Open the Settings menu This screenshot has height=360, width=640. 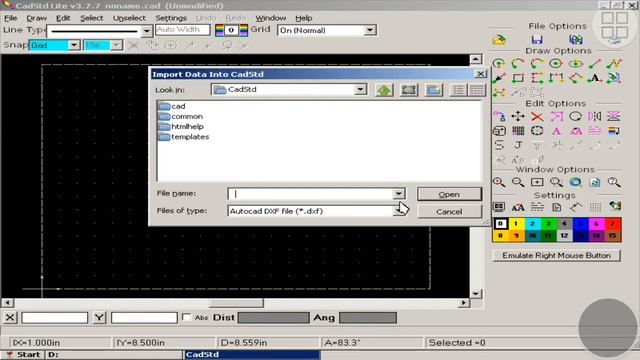(x=171, y=18)
